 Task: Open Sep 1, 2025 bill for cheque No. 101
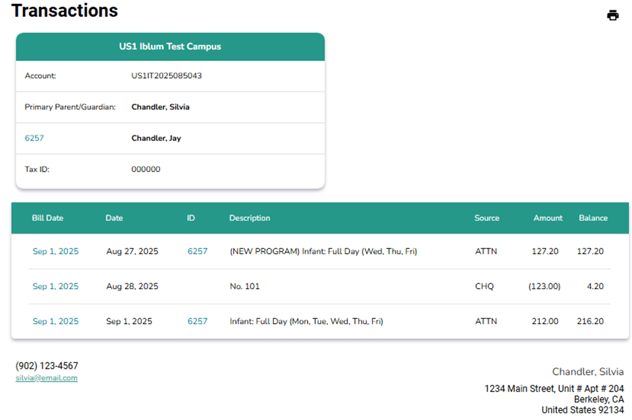pyautogui.click(x=55, y=287)
